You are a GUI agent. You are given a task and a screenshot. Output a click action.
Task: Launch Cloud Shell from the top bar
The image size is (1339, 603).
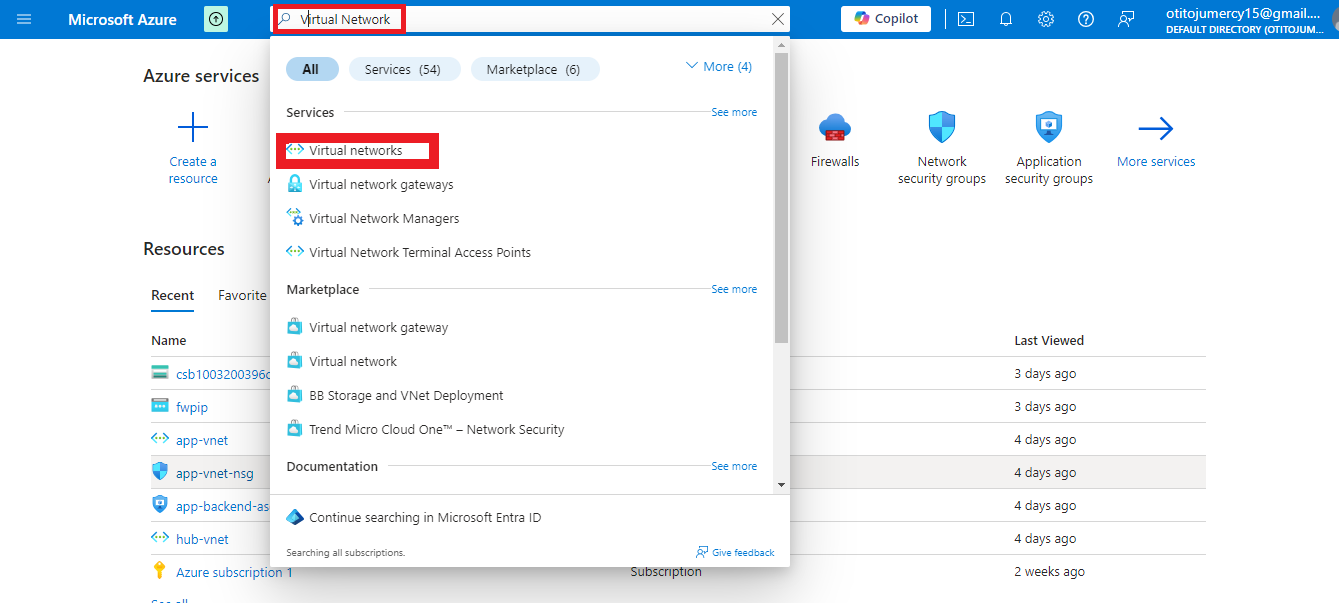(x=966, y=19)
